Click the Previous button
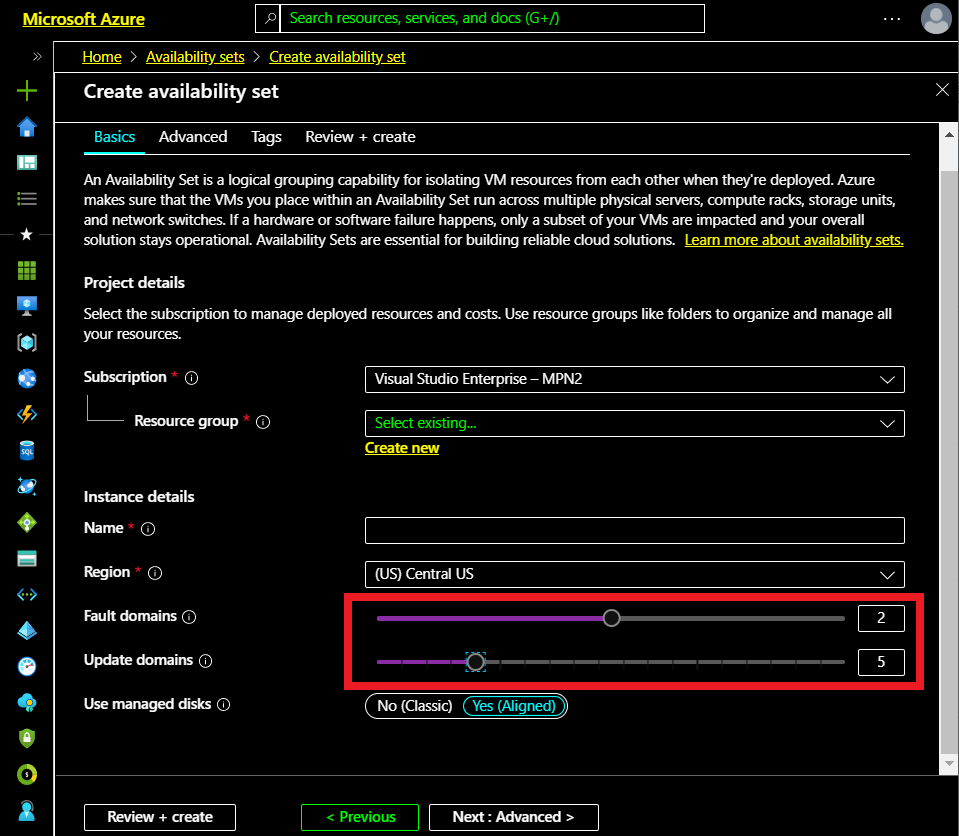 (x=360, y=817)
